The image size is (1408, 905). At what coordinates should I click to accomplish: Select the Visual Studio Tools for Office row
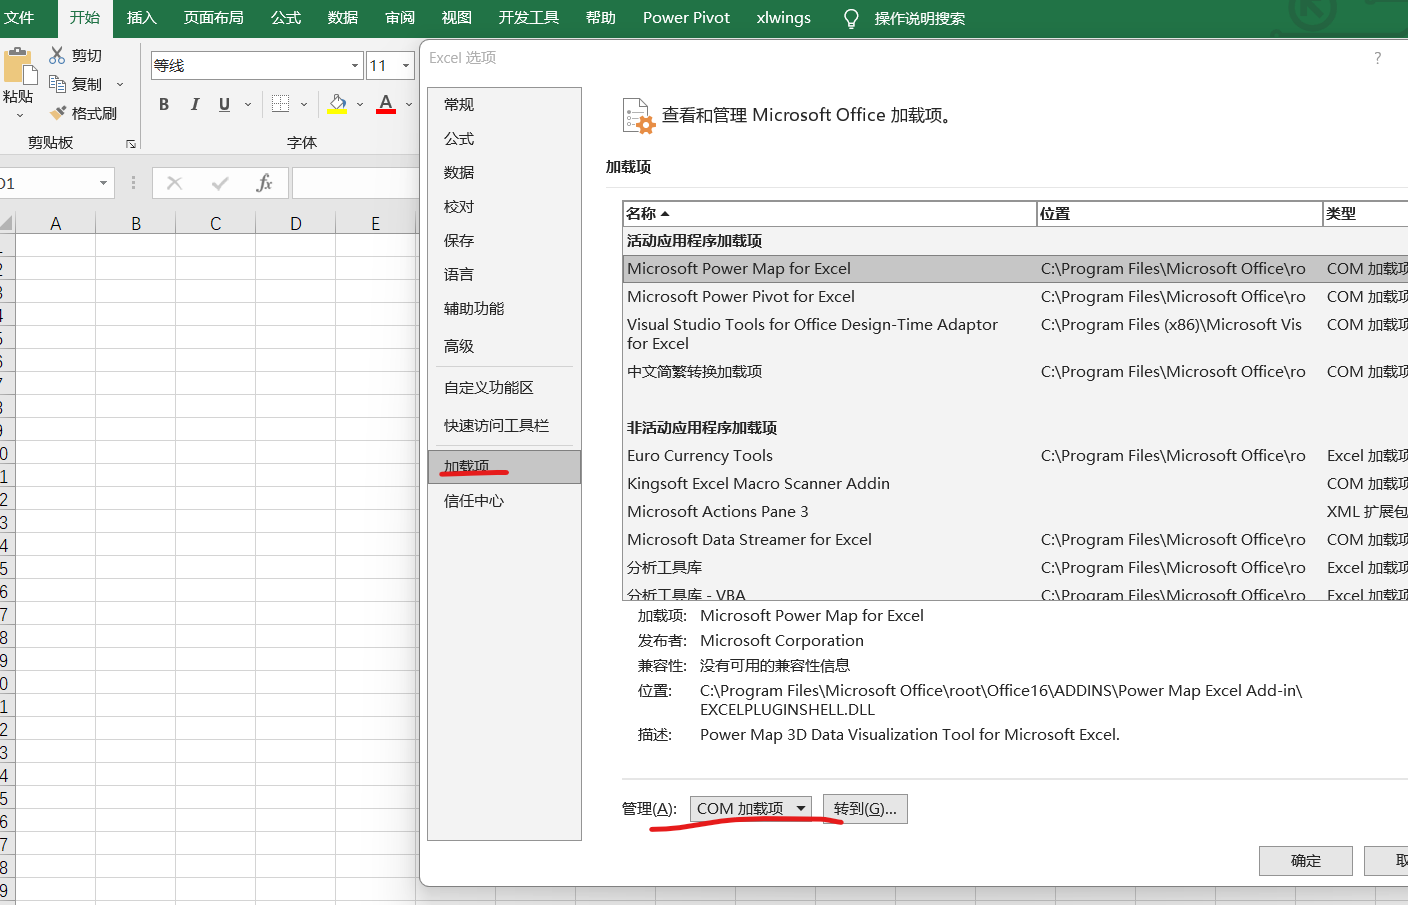tap(1015, 334)
